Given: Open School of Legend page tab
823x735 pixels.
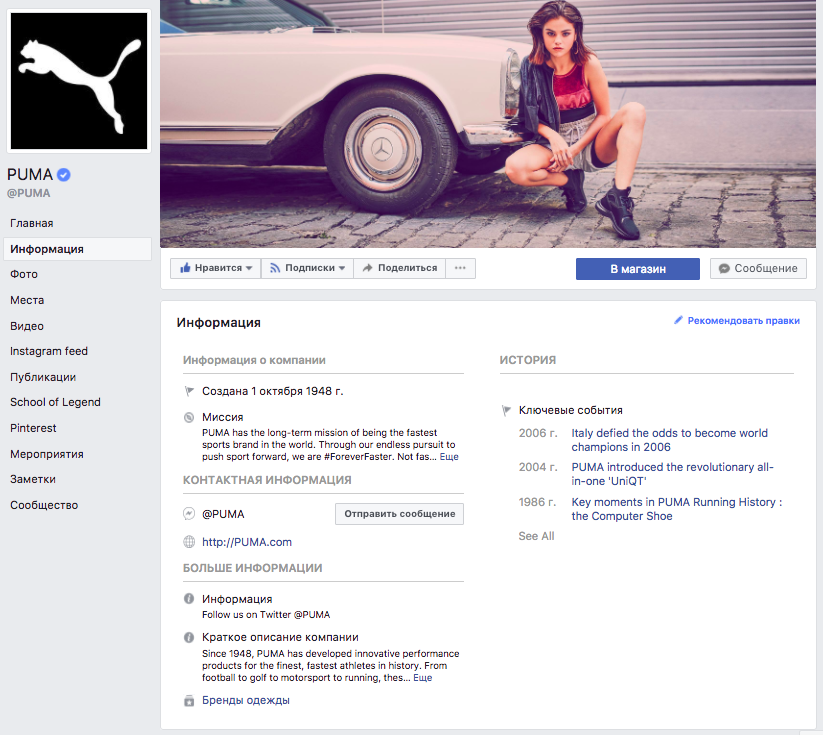Looking at the screenshot, I should coord(55,402).
